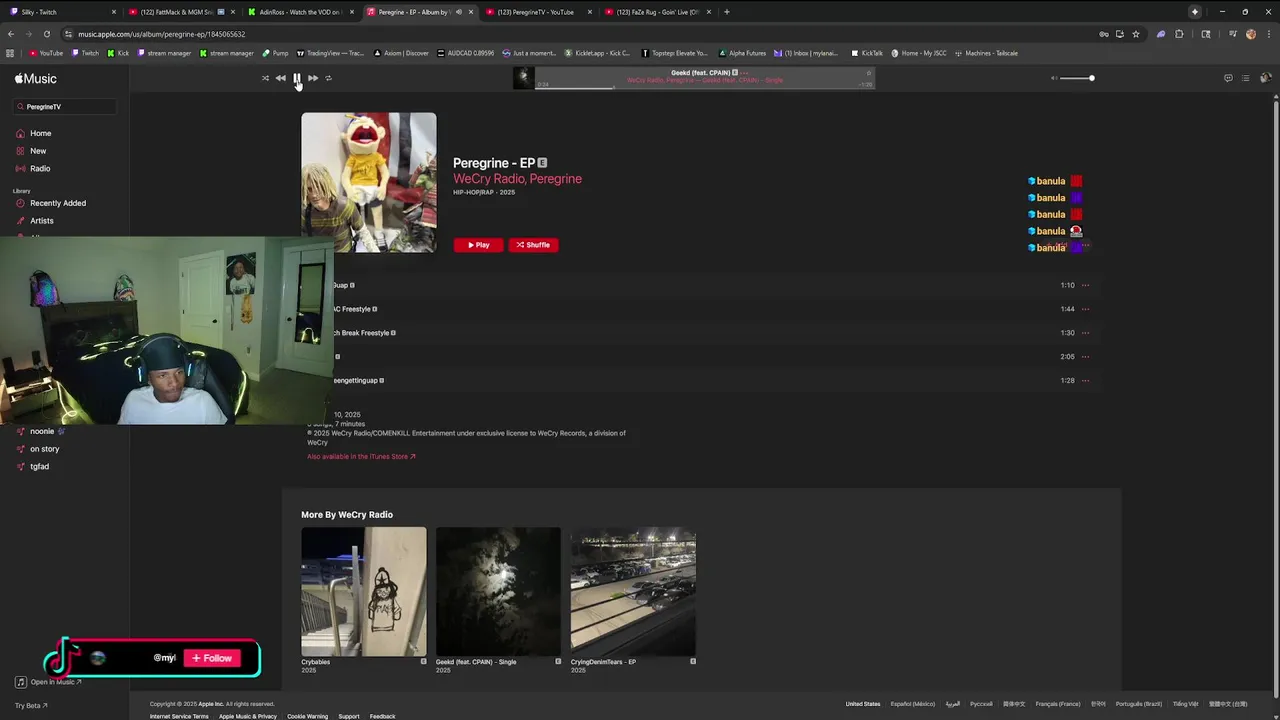Open the playing next queue icon

tap(1245, 78)
